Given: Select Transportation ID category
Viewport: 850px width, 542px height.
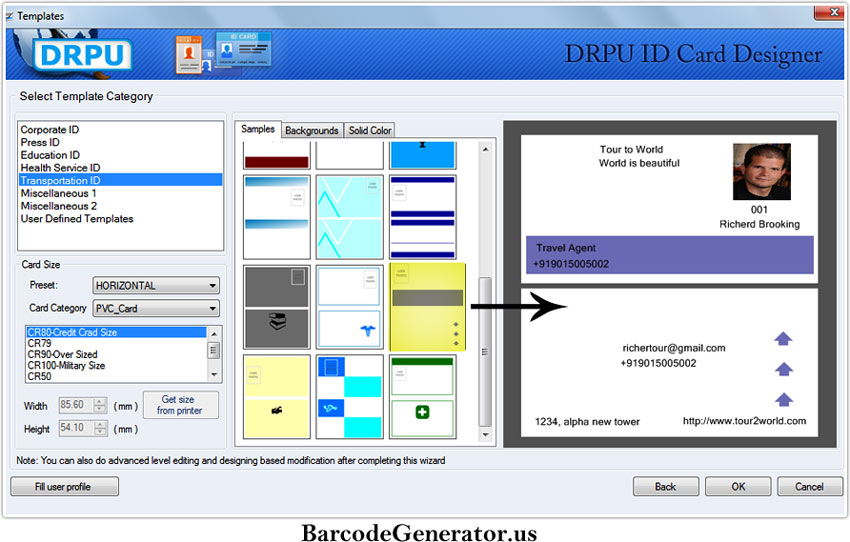Looking at the screenshot, I should tap(120, 180).
